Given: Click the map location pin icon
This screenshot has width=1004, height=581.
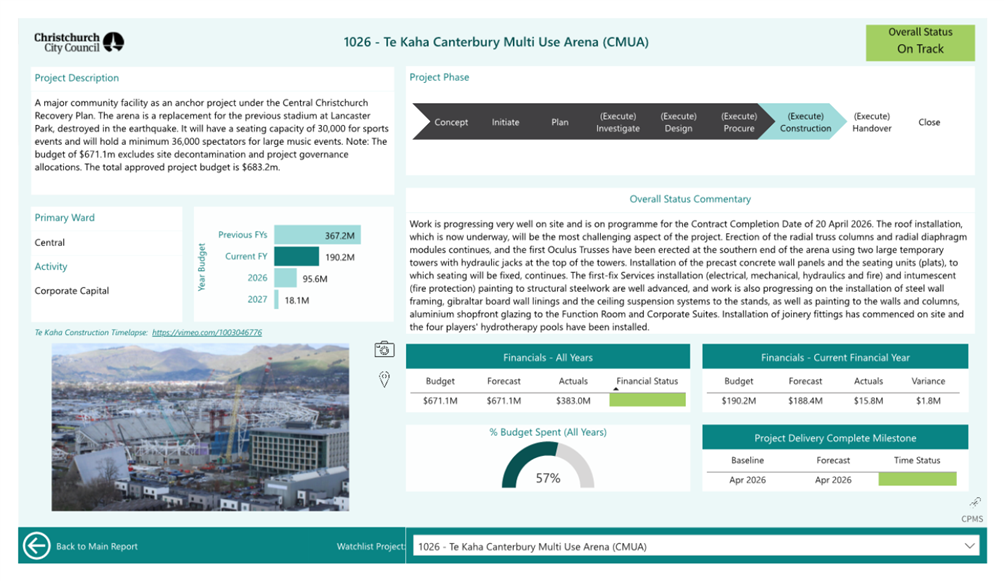Looking at the screenshot, I should [x=384, y=379].
